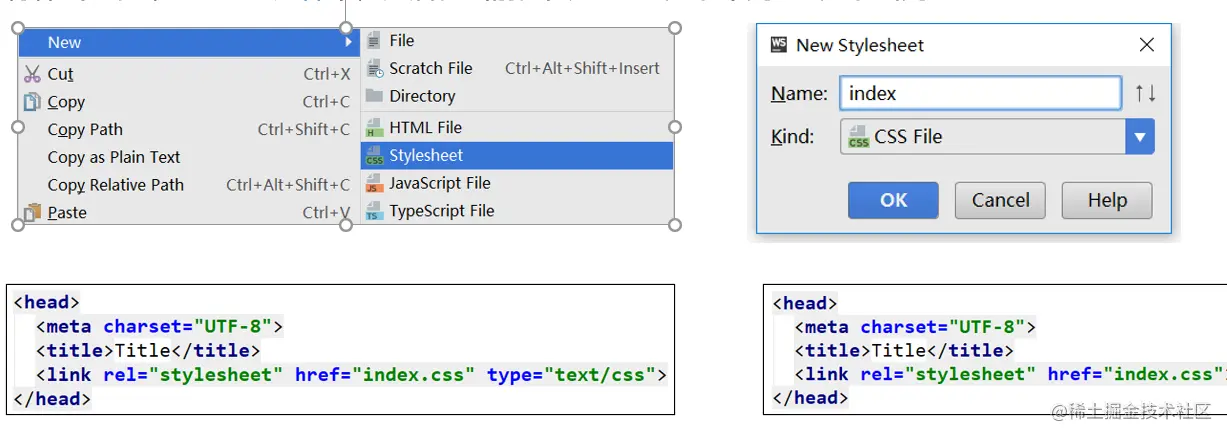
Task: Select JavaScript File in submenu
Action: [x=516, y=183]
